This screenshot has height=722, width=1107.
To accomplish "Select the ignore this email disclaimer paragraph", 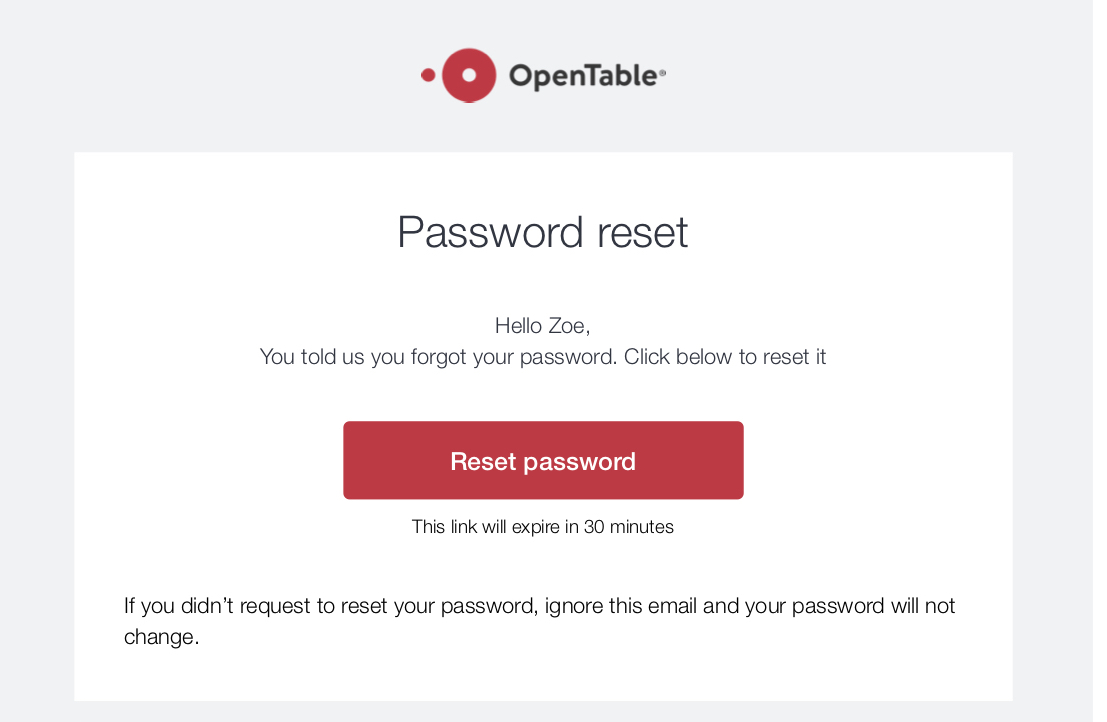I will (539, 620).
